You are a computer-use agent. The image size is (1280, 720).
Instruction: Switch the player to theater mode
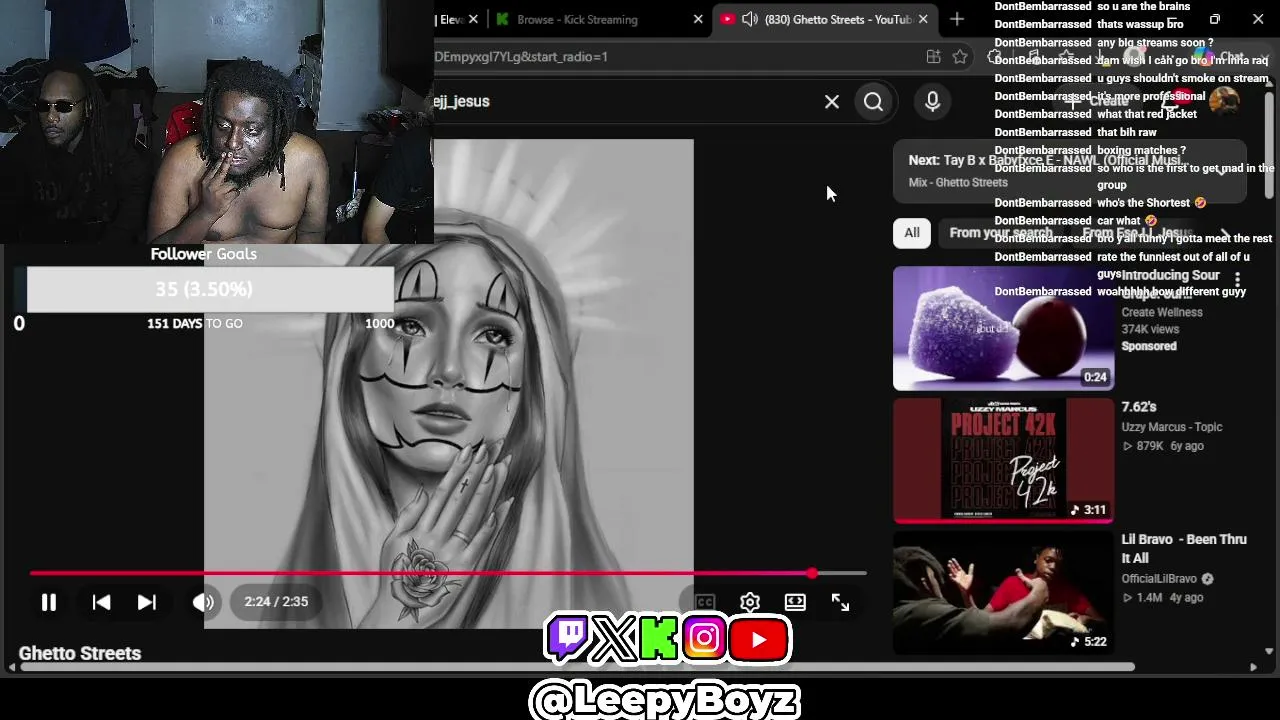[x=795, y=602]
